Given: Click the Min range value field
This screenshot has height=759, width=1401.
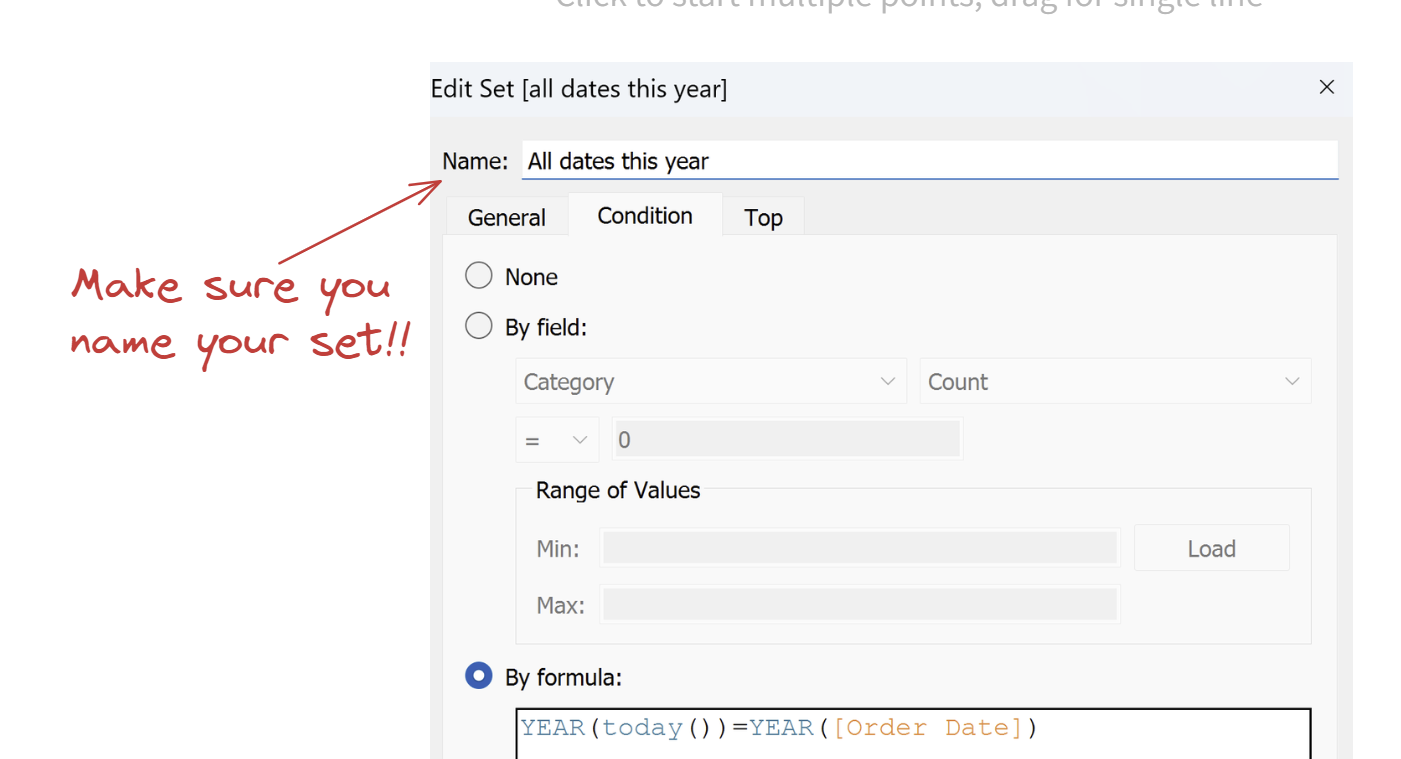Looking at the screenshot, I should (x=859, y=548).
